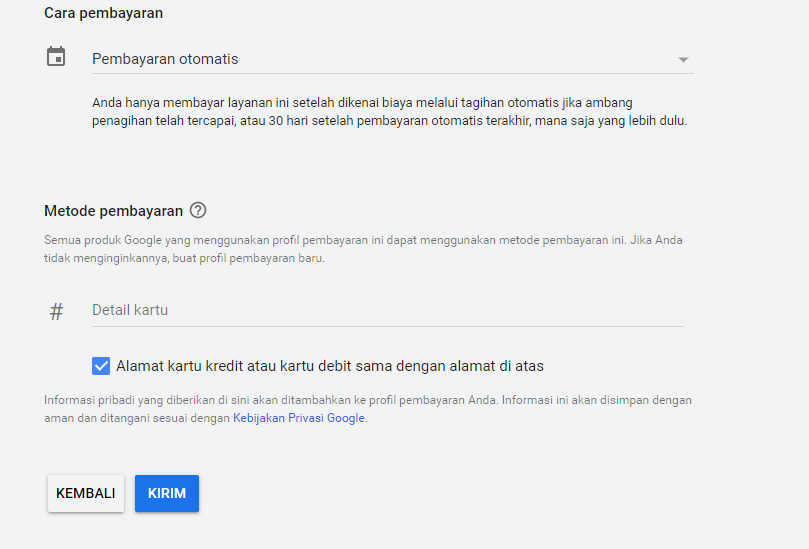This screenshot has height=549, width=809.
Task: Click the calendar icon beside Pembayaran otomatis
Action: [x=56, y=57]
